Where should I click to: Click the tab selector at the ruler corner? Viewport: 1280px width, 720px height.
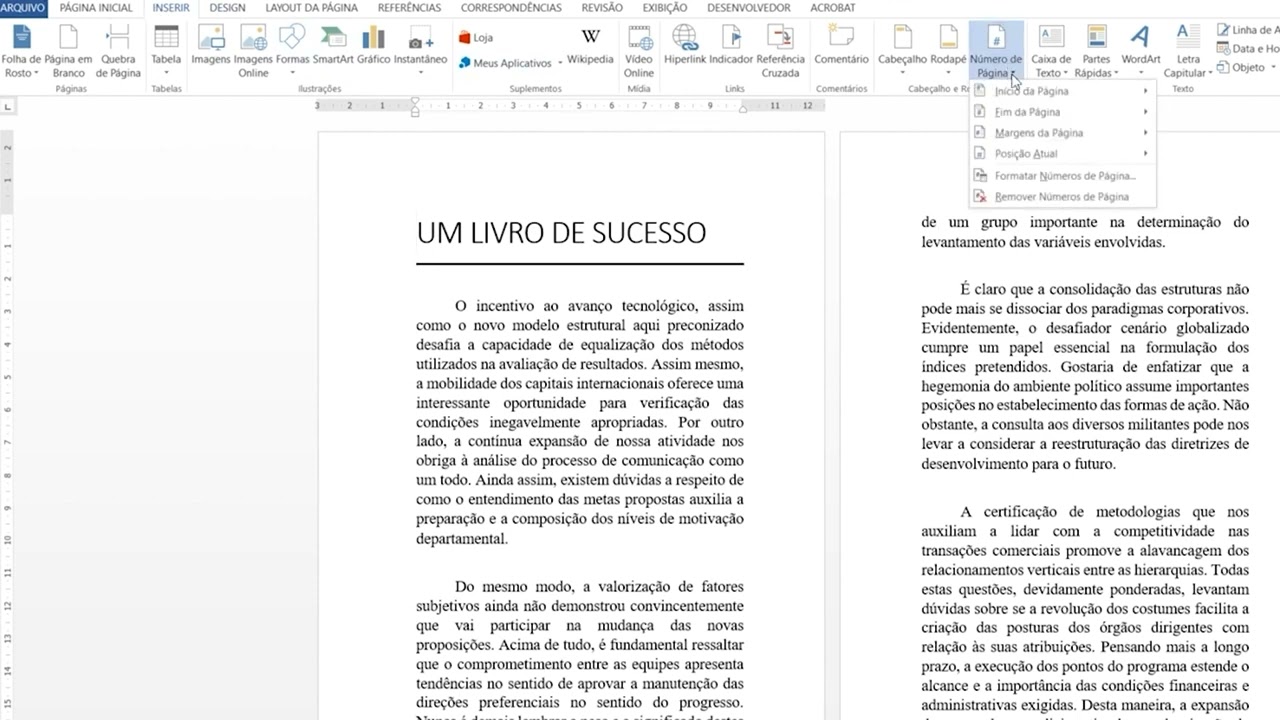click(8, 106)
